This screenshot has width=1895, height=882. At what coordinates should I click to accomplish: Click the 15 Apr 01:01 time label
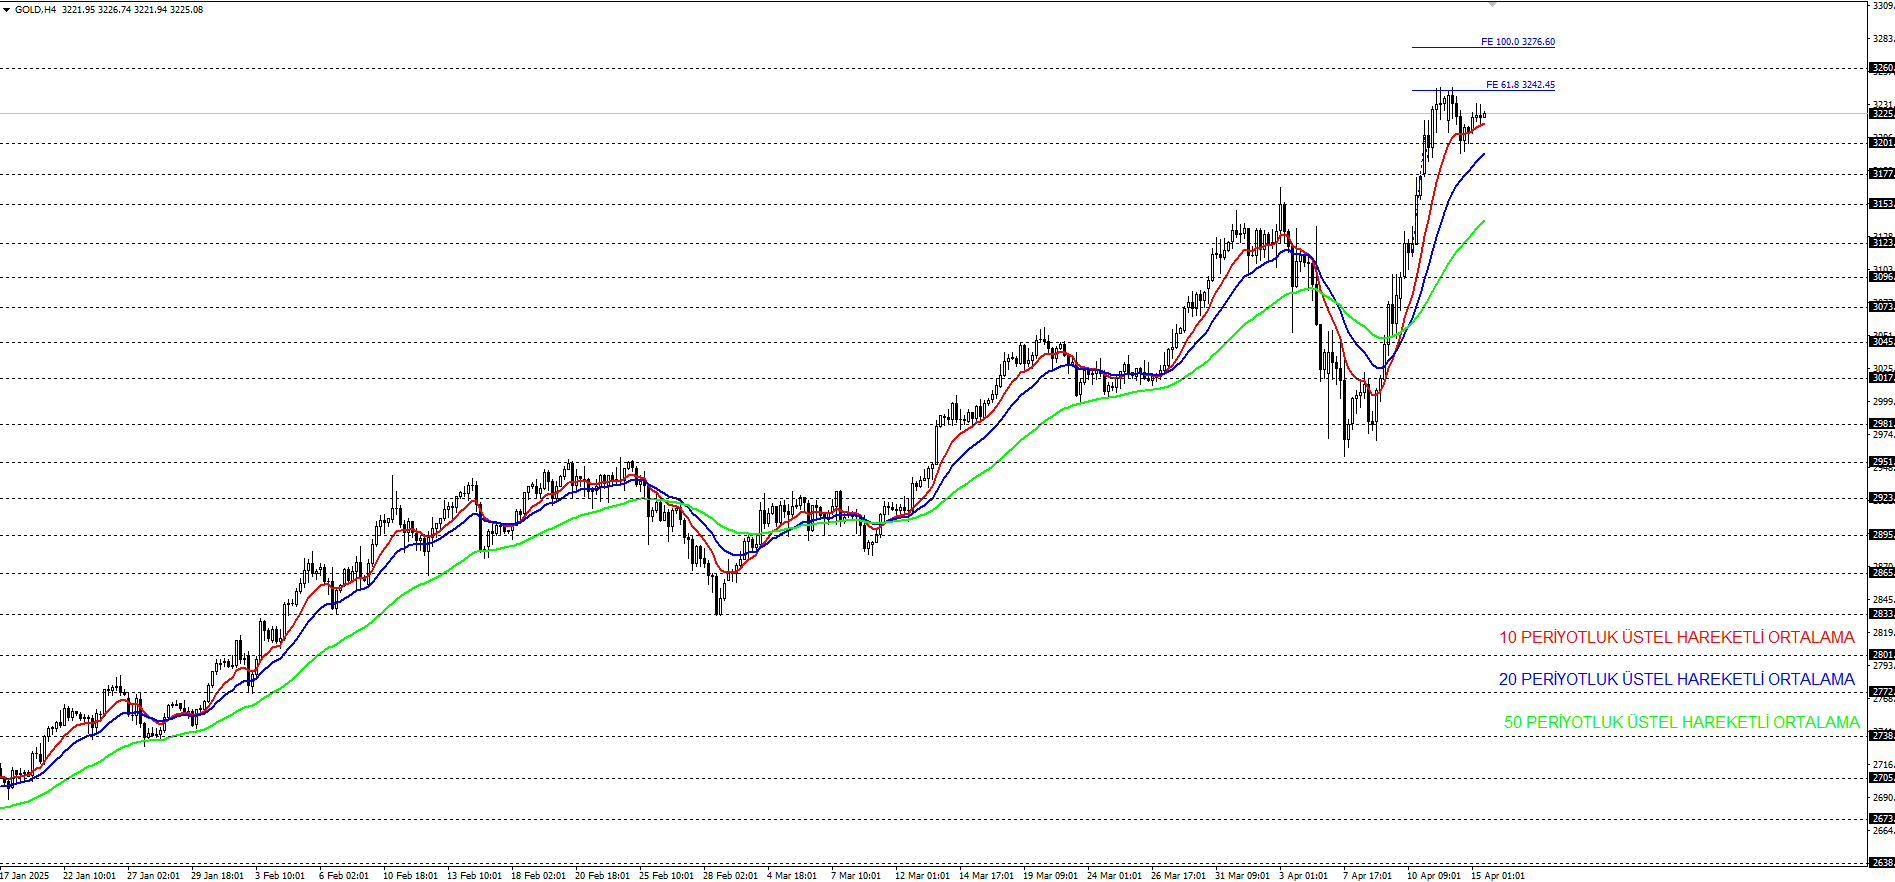(1498, 875)
